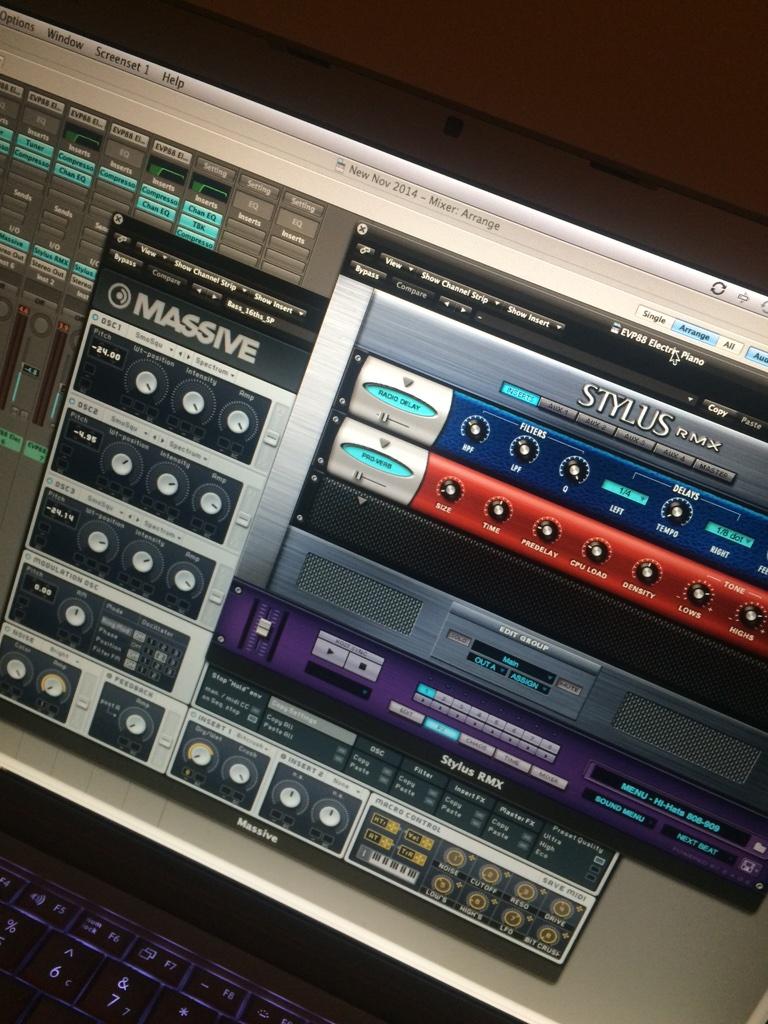The image size is (768, 1024).
Task: Open the right delay 1/8 dot dropdown
Action: point(729,536)
